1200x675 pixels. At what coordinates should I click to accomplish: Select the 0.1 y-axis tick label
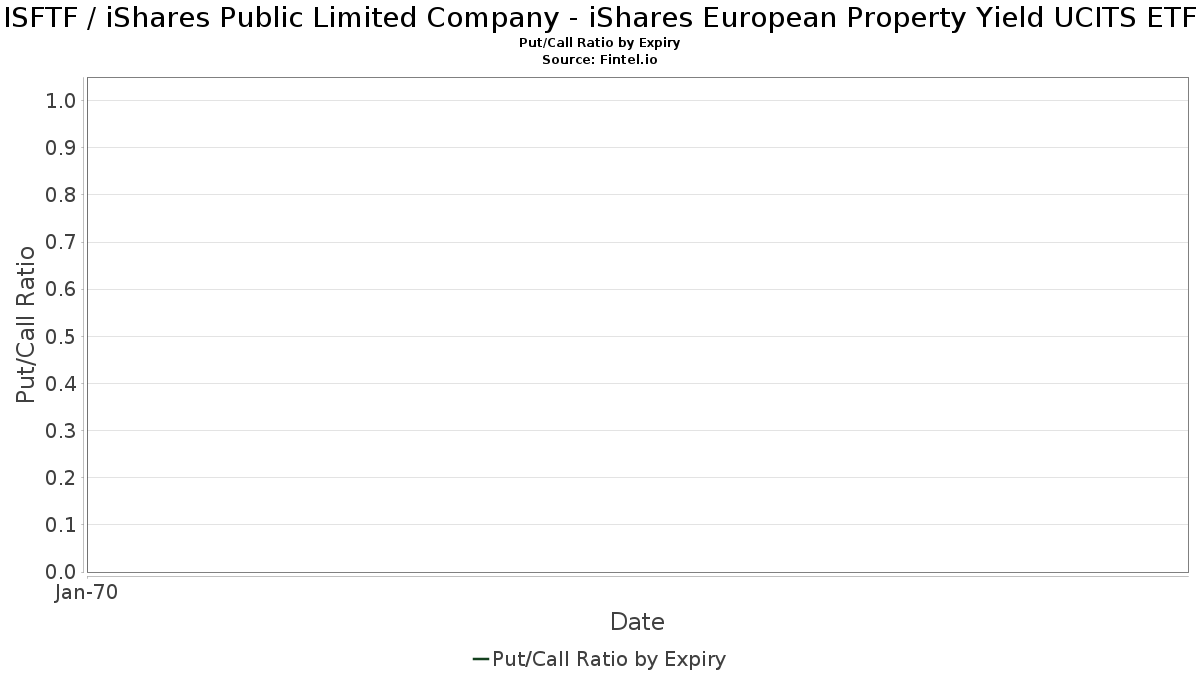62,525
